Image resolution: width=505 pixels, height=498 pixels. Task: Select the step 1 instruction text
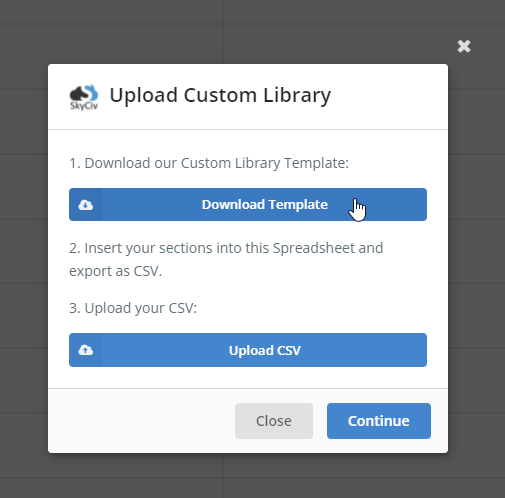pyautogui.click(x=209, y=163)
